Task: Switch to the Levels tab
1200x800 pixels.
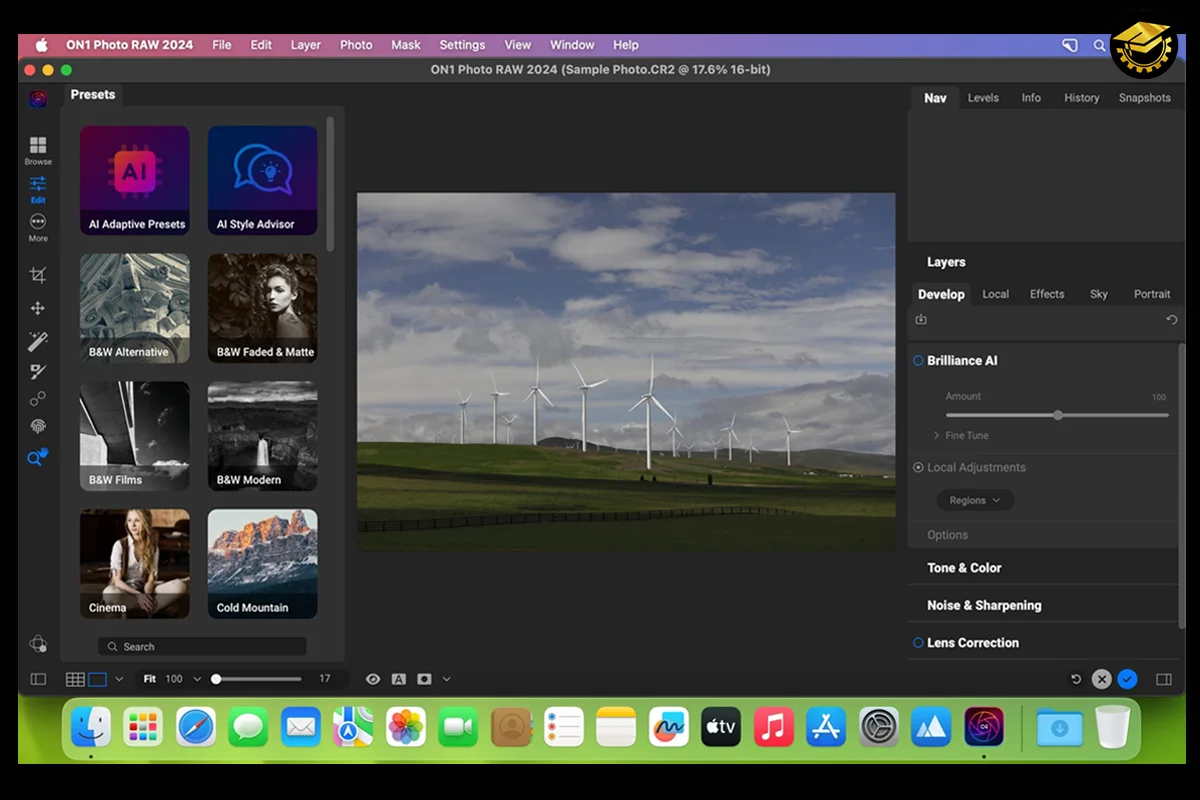Action: pyautogui.click(x=983, y=98)
